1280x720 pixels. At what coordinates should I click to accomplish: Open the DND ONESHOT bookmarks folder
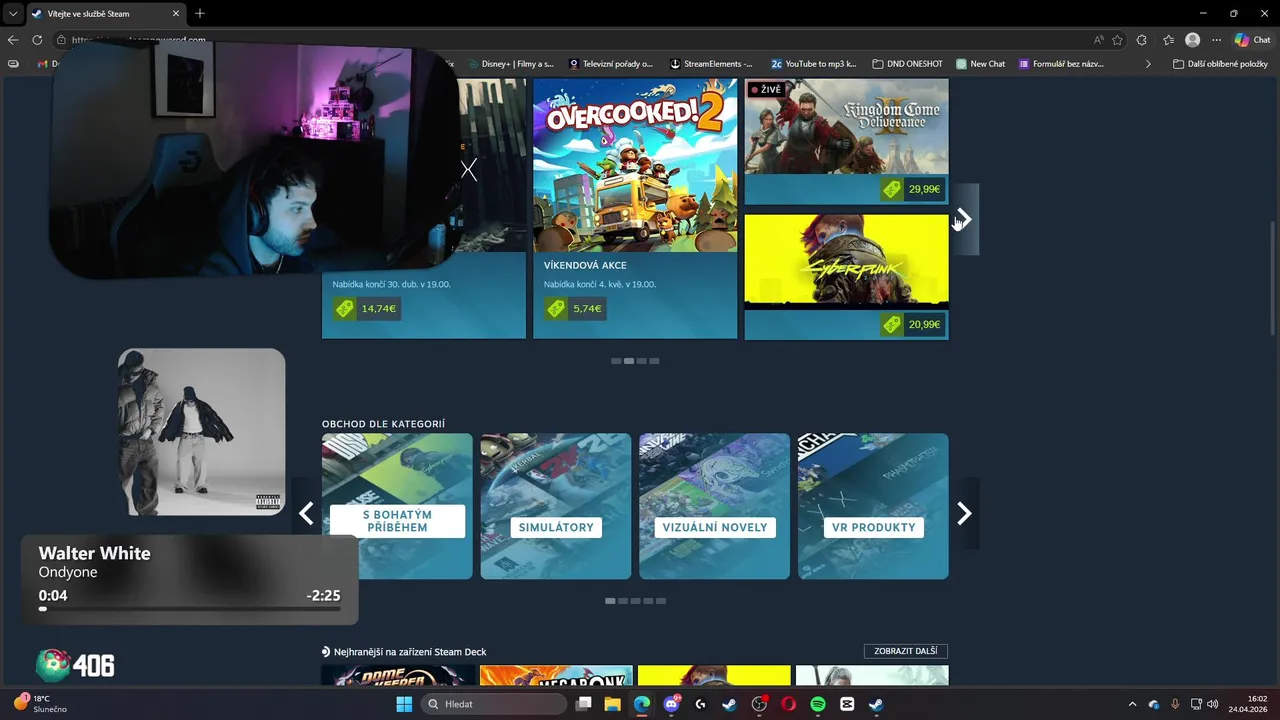[907, 64]
